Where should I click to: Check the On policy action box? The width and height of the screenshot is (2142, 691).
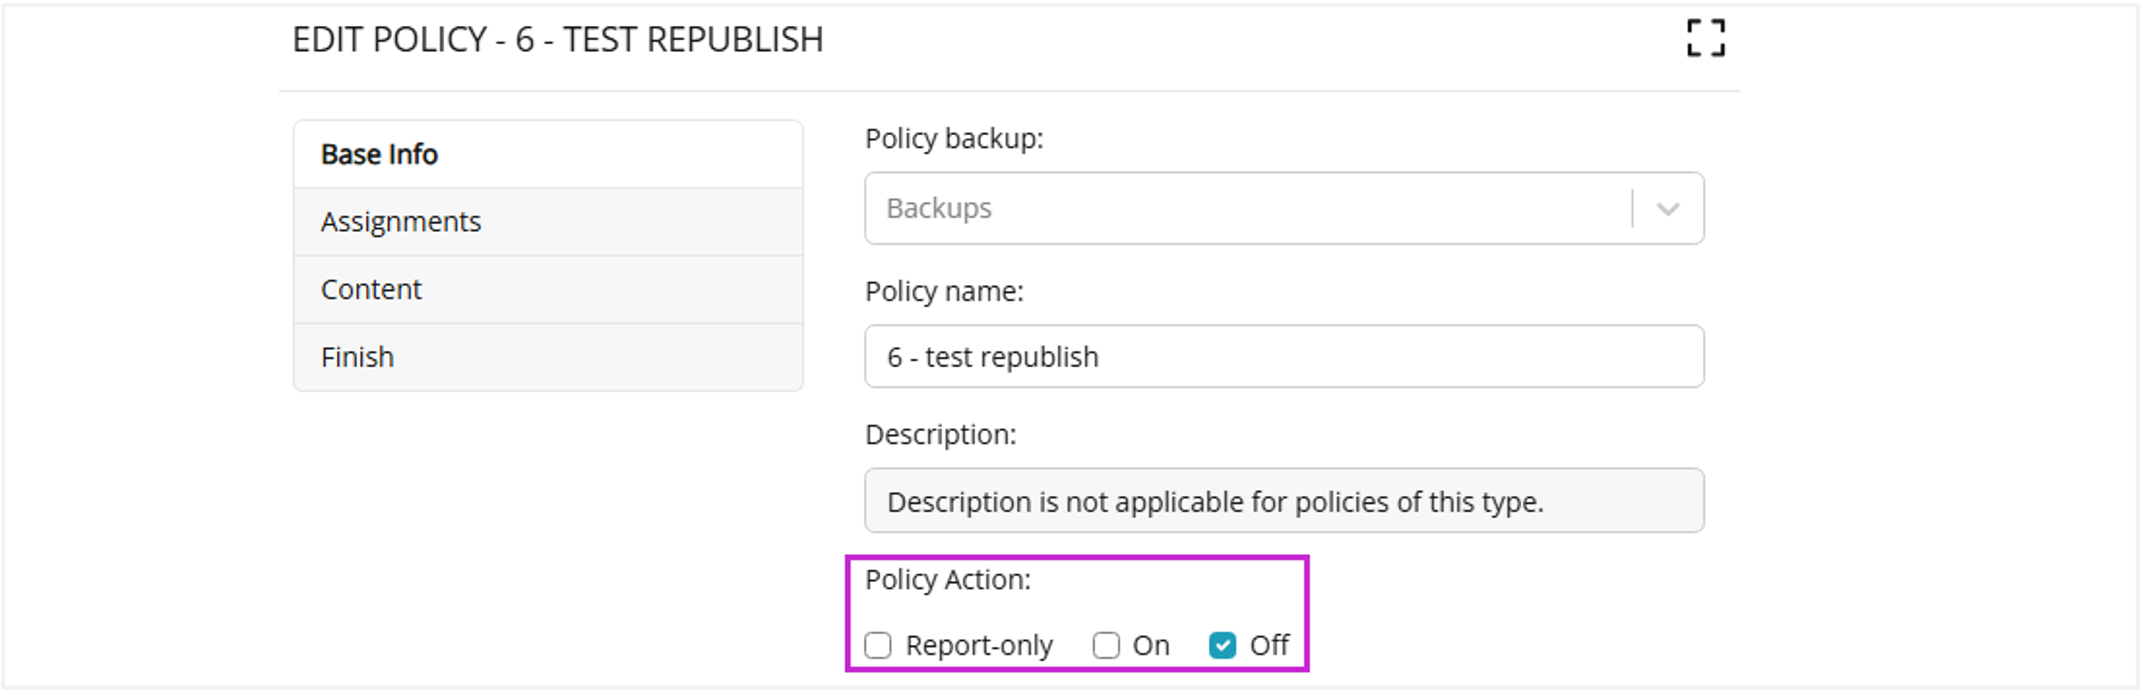click(1106, 646)
